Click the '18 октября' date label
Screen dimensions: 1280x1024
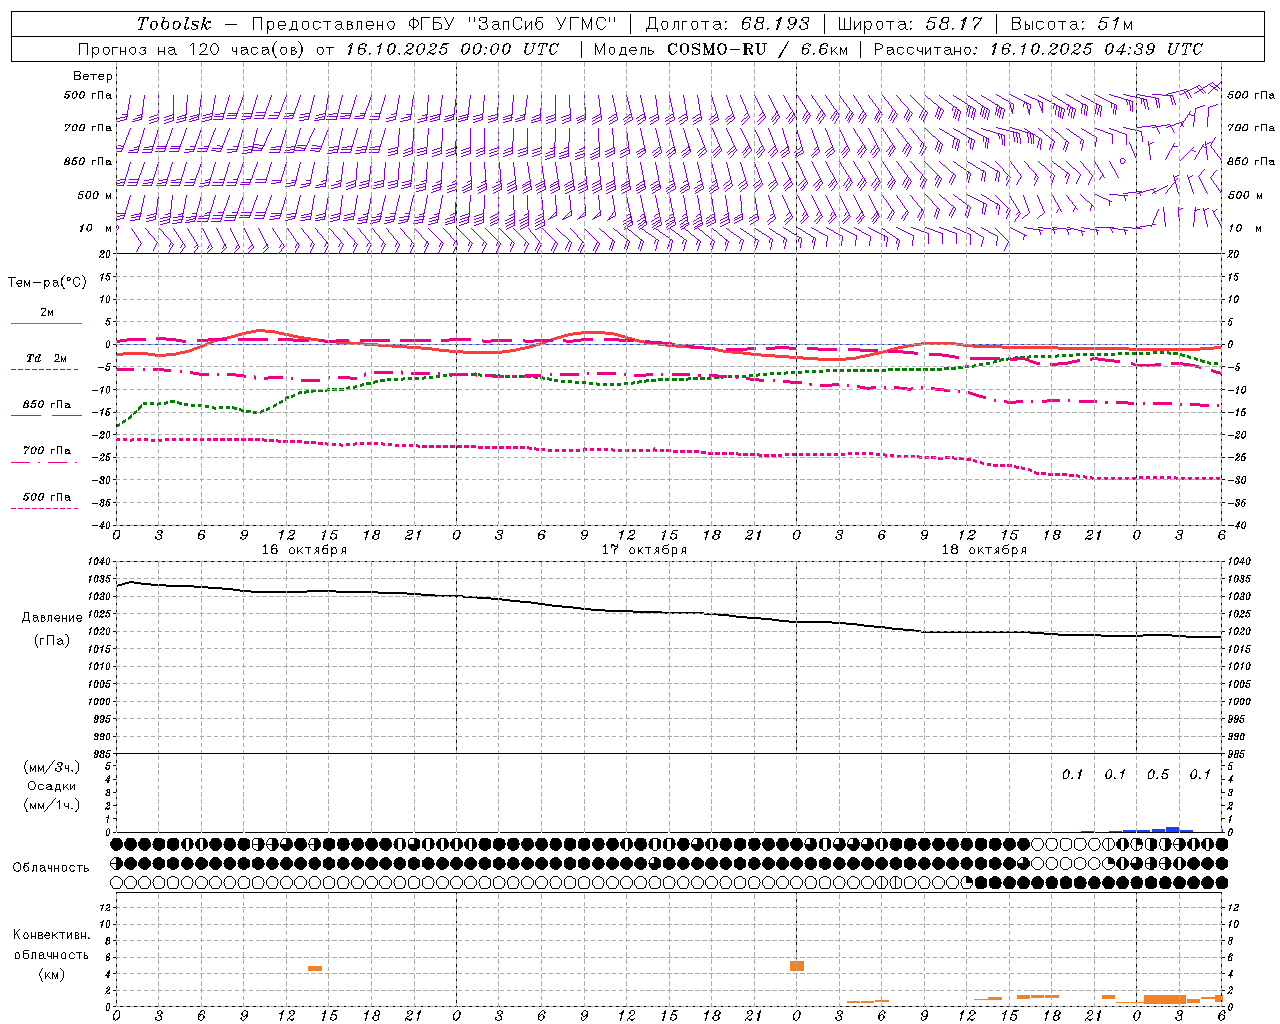984,550
